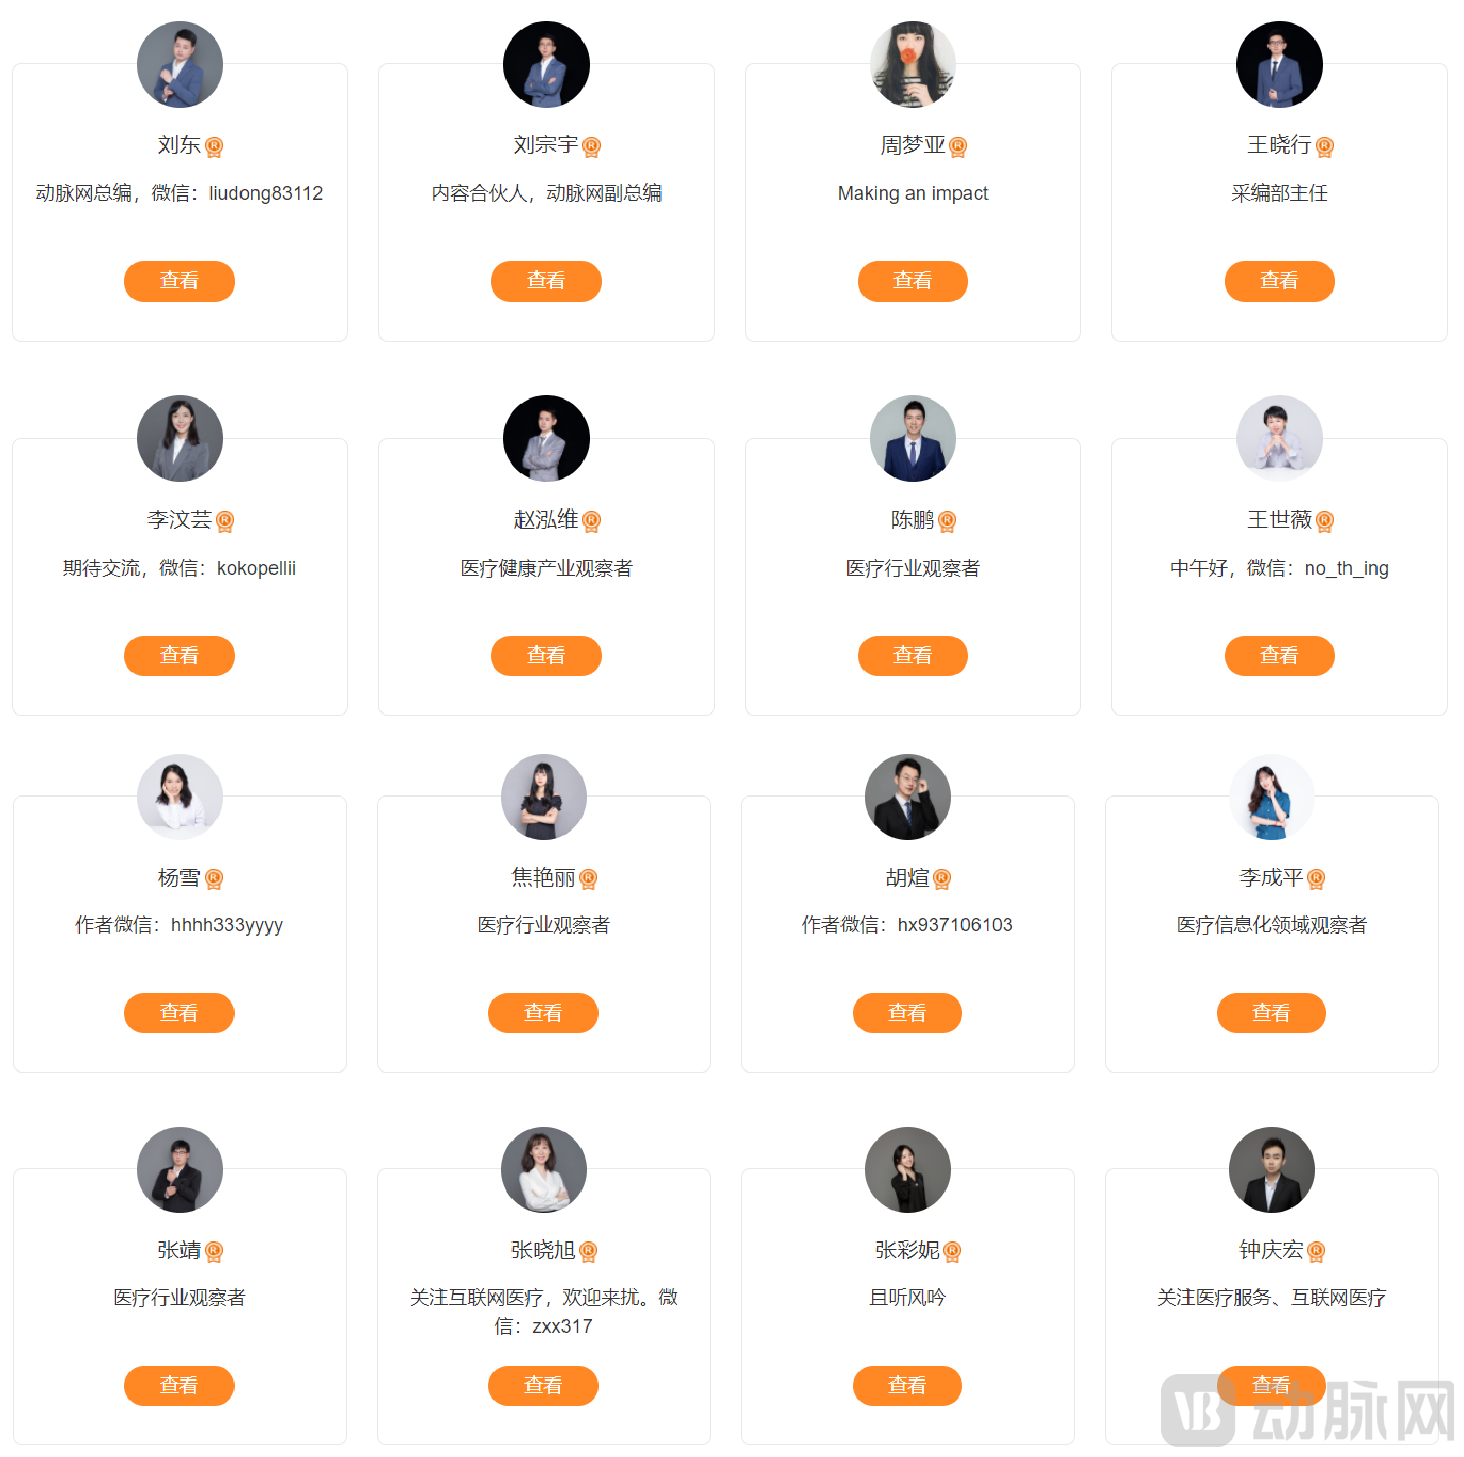Click the verified badge after 李成平
1464x1457 pixels.
pos(1316,879)
